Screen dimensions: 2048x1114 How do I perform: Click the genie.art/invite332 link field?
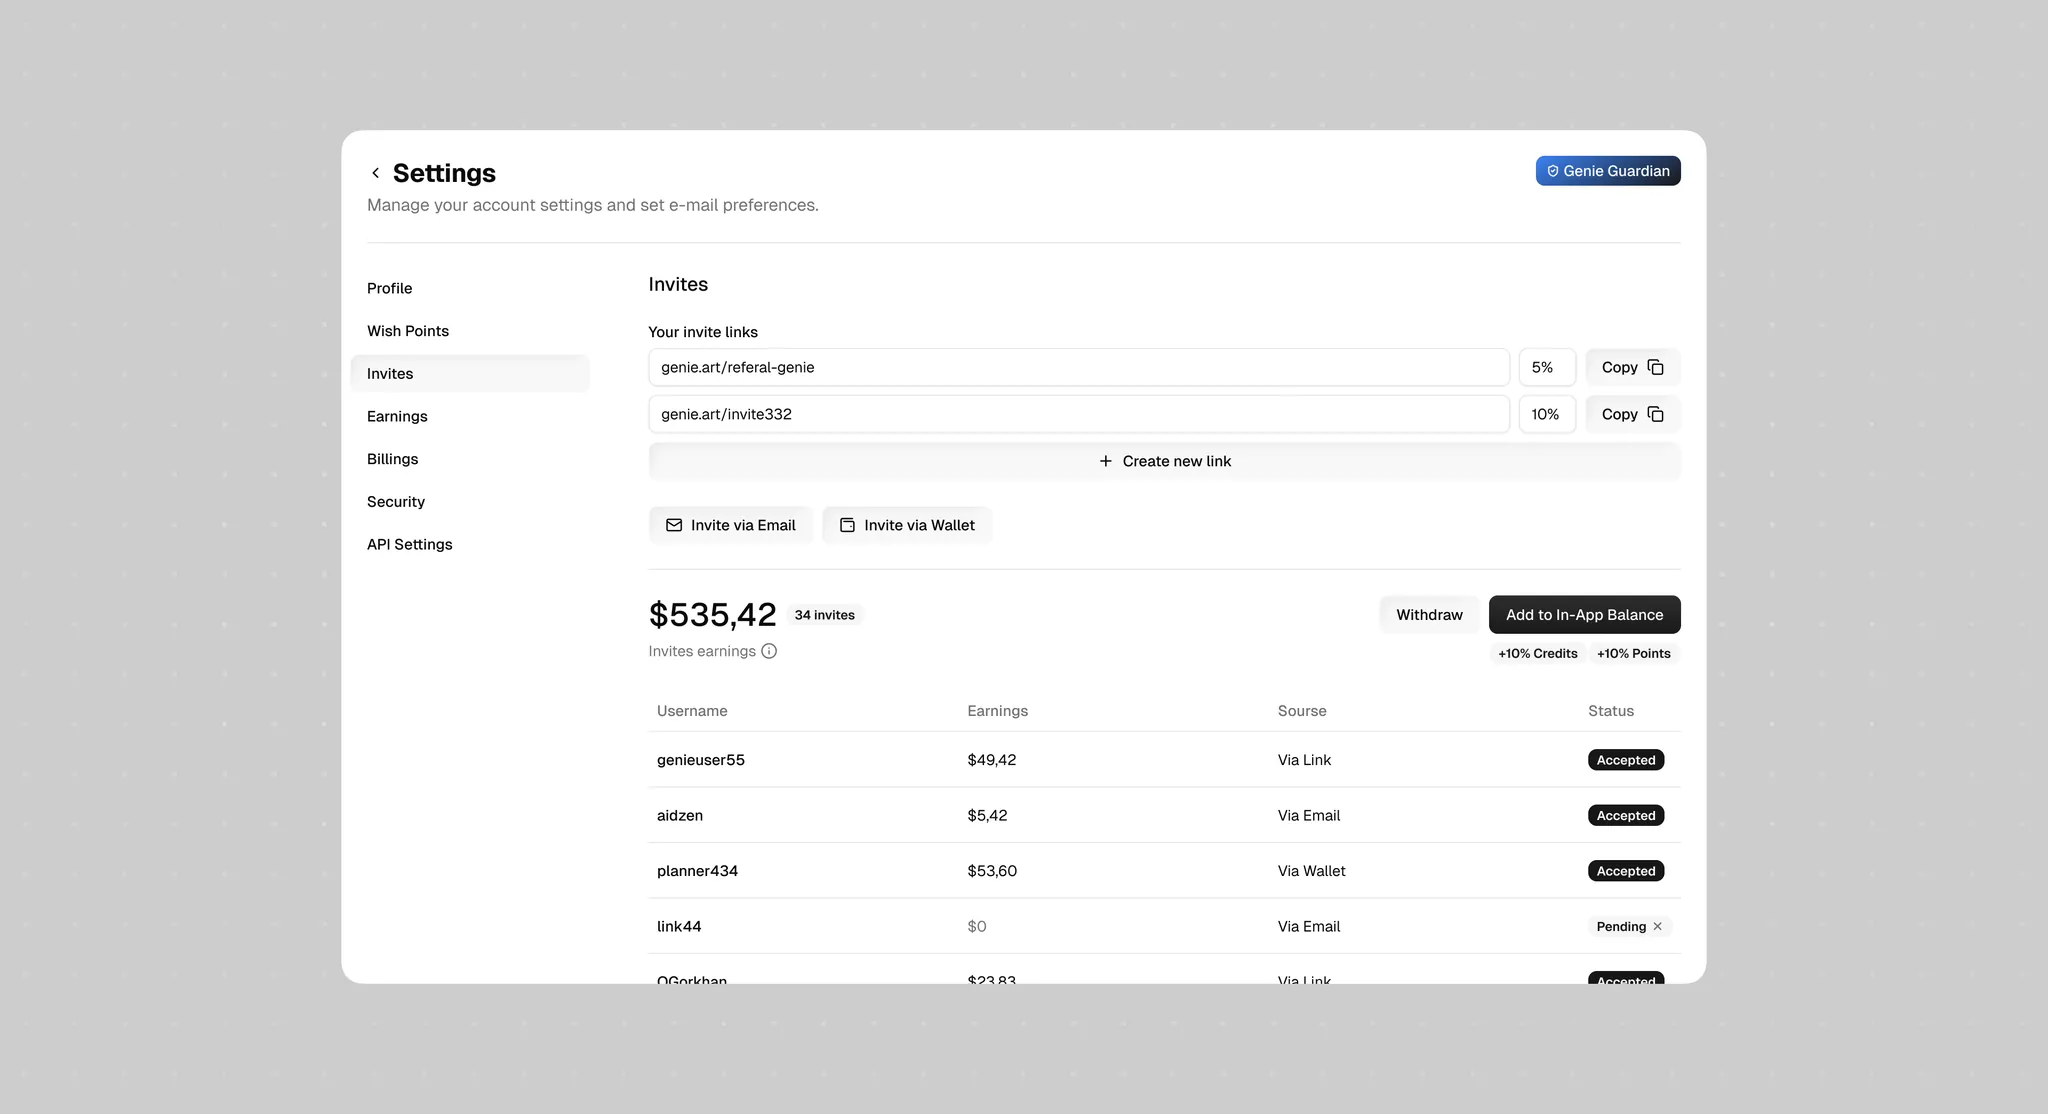[1079, 414]
